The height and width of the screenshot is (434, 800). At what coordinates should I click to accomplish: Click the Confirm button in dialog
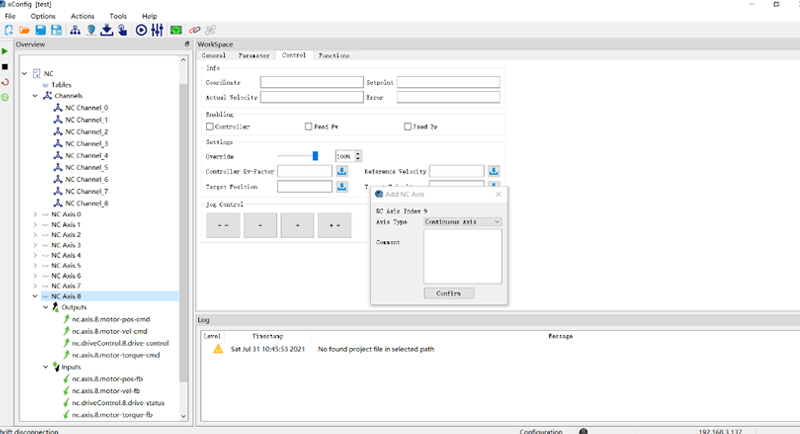(448, 293)
